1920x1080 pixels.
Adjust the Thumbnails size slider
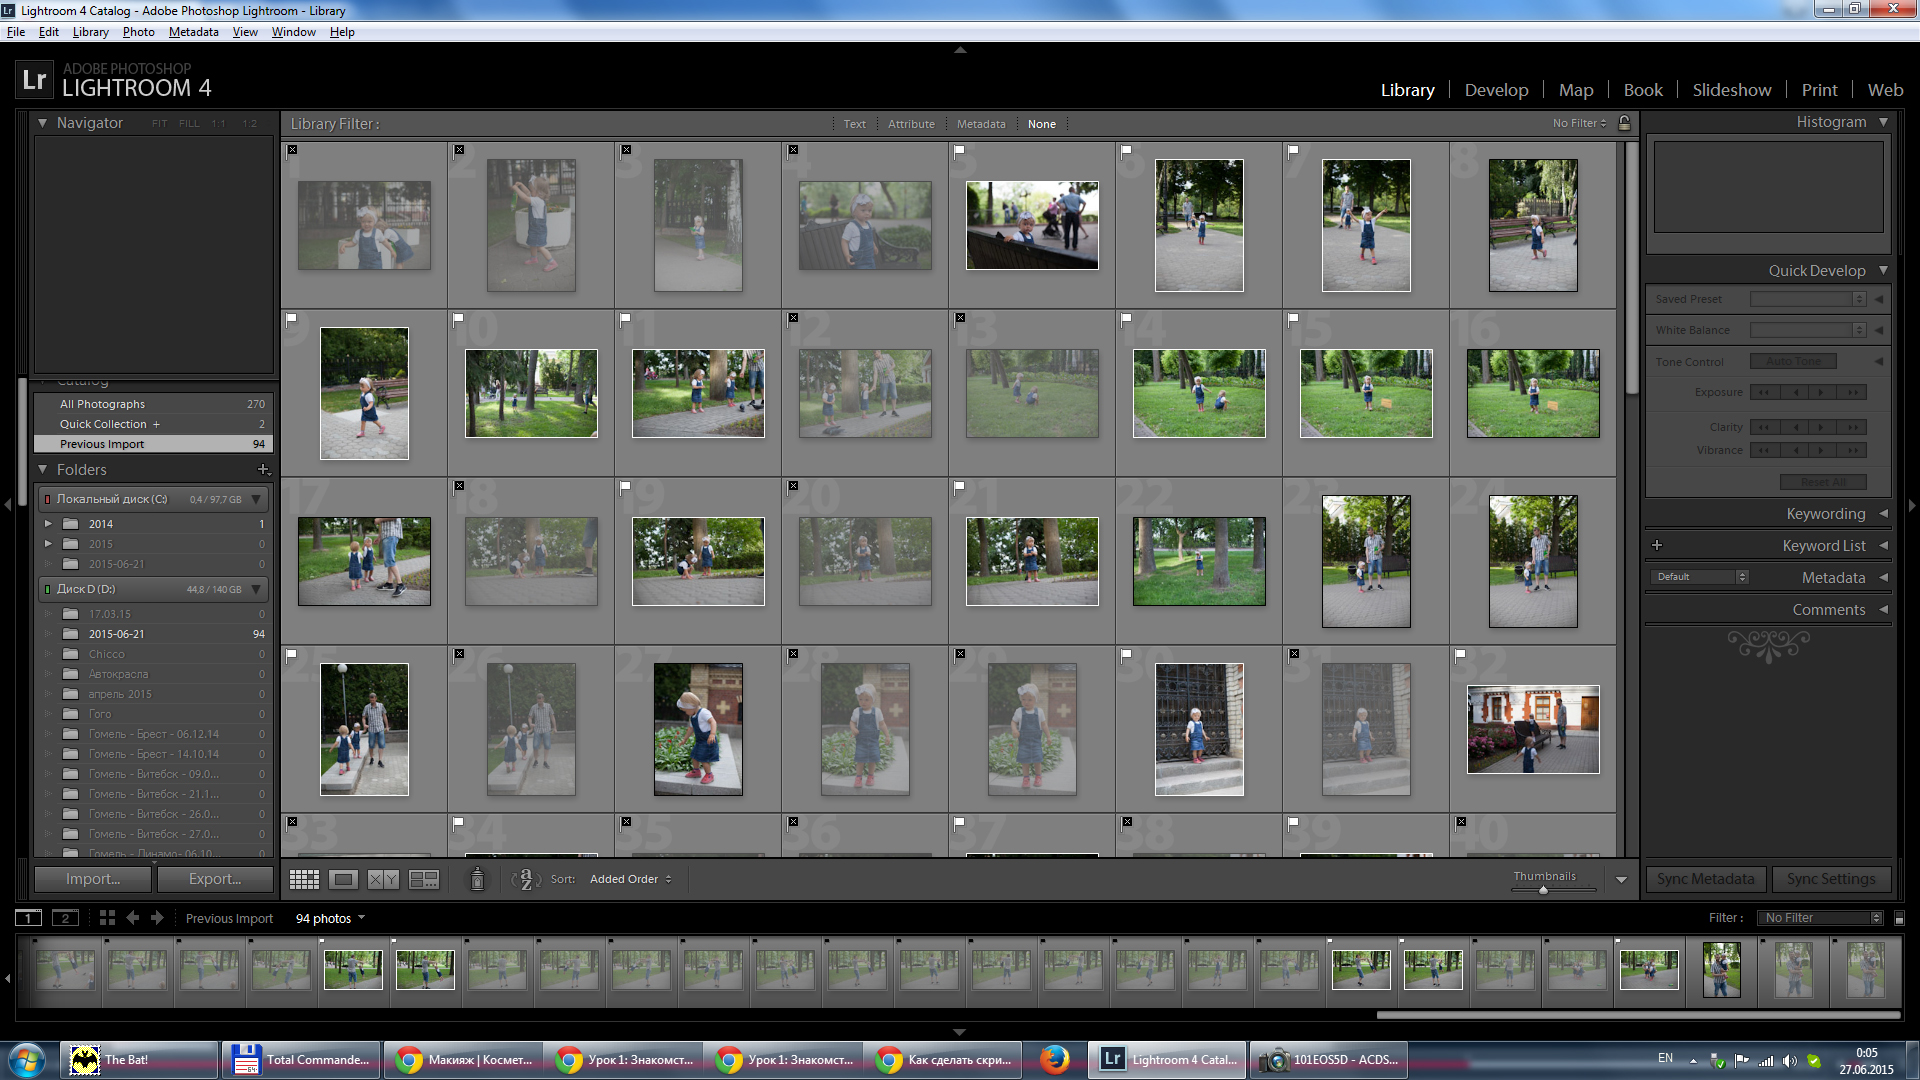point(1543,889)
